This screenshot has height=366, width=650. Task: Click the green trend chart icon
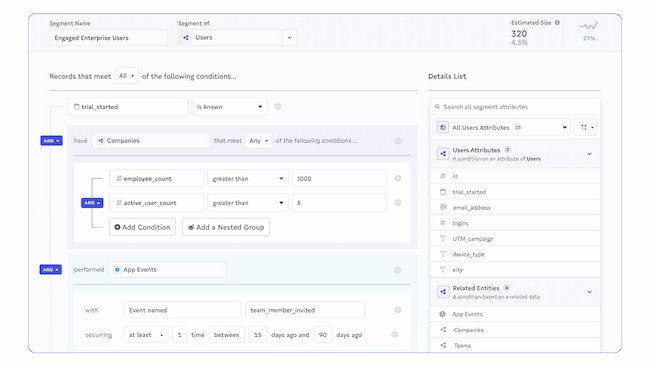point(589,26)
